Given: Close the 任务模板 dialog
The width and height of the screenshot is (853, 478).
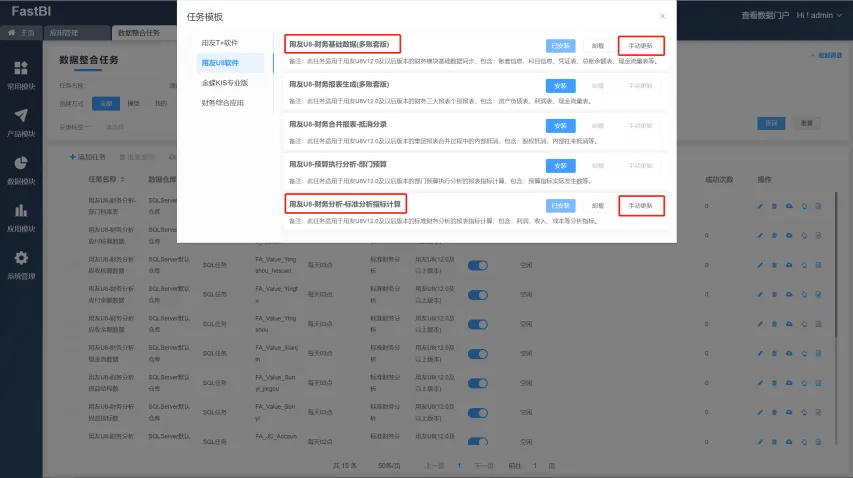Looking at the screenshot, I should 662,16.
